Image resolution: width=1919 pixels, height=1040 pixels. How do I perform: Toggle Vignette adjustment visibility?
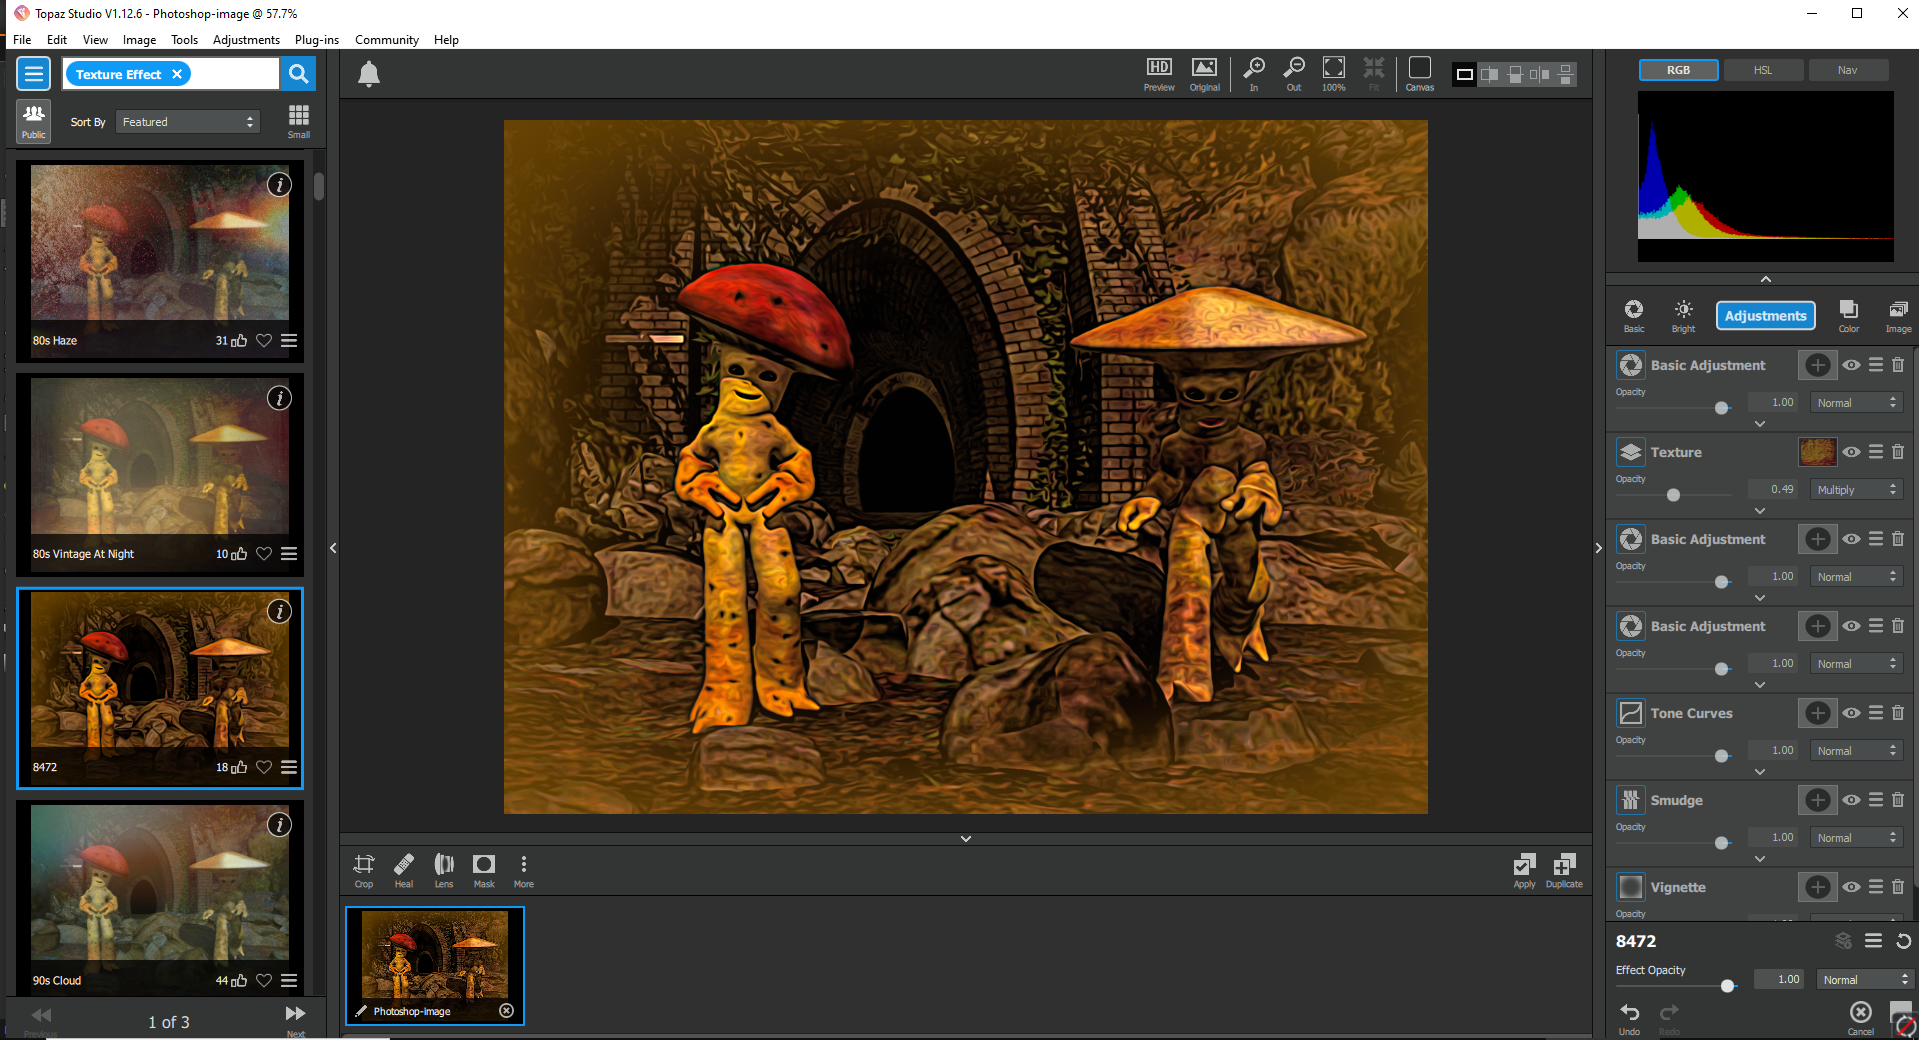[1852, 887]
